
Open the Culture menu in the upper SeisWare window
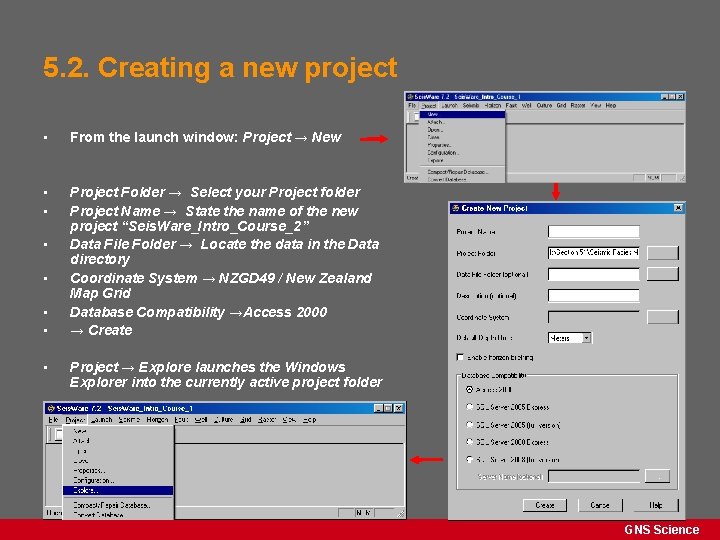click(544, 106)
